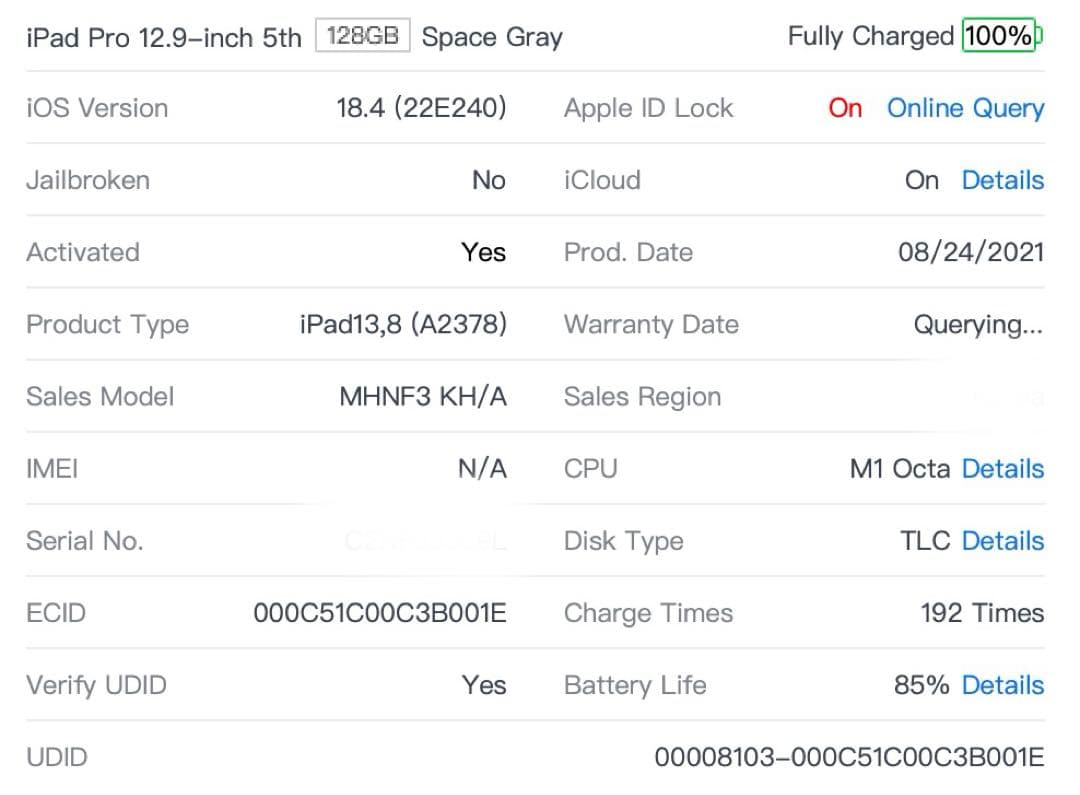Image resolution: width=1080 pixels, height=796 pixels.
Task: Select the UDID value text
Action: click(x=849, y=757)
